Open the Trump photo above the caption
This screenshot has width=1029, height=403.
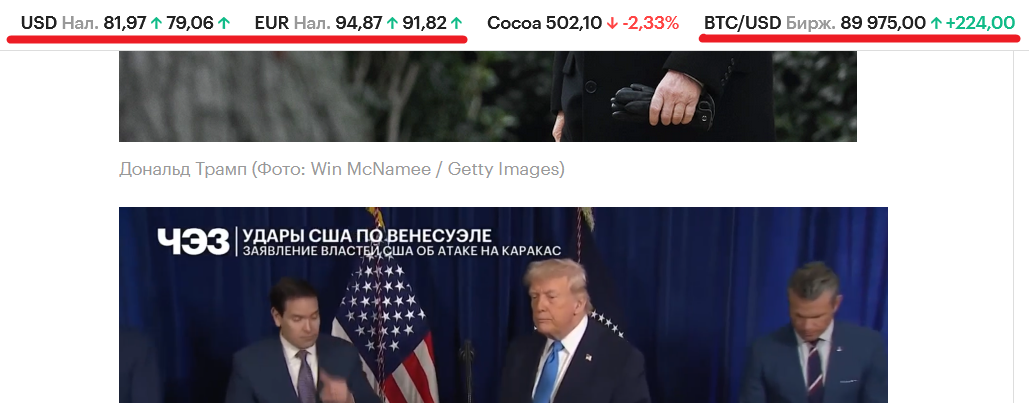pos(488,96)
